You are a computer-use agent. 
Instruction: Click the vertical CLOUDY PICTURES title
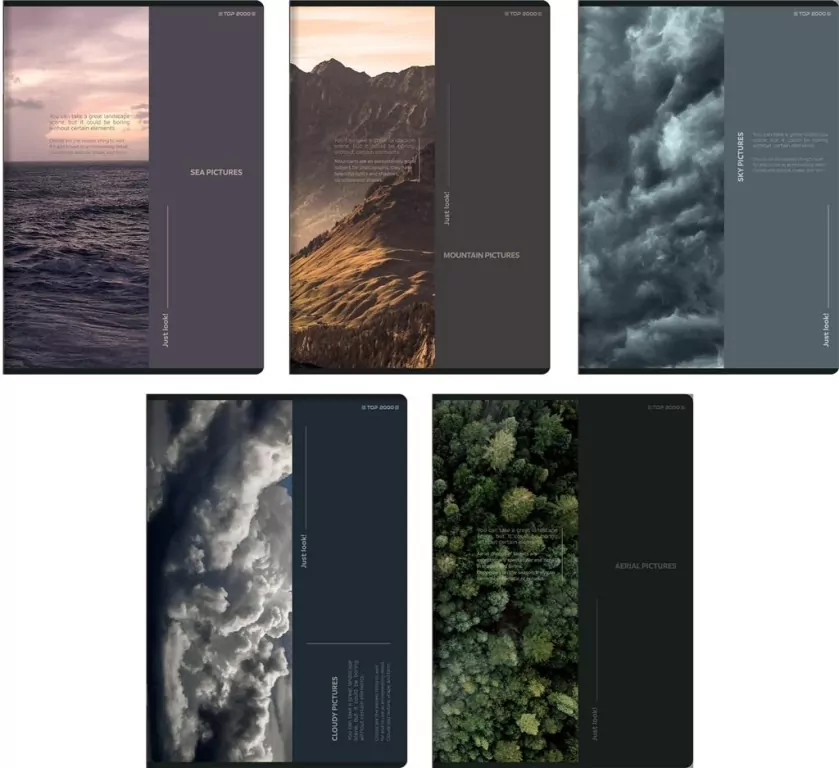(x=335, y=708)
